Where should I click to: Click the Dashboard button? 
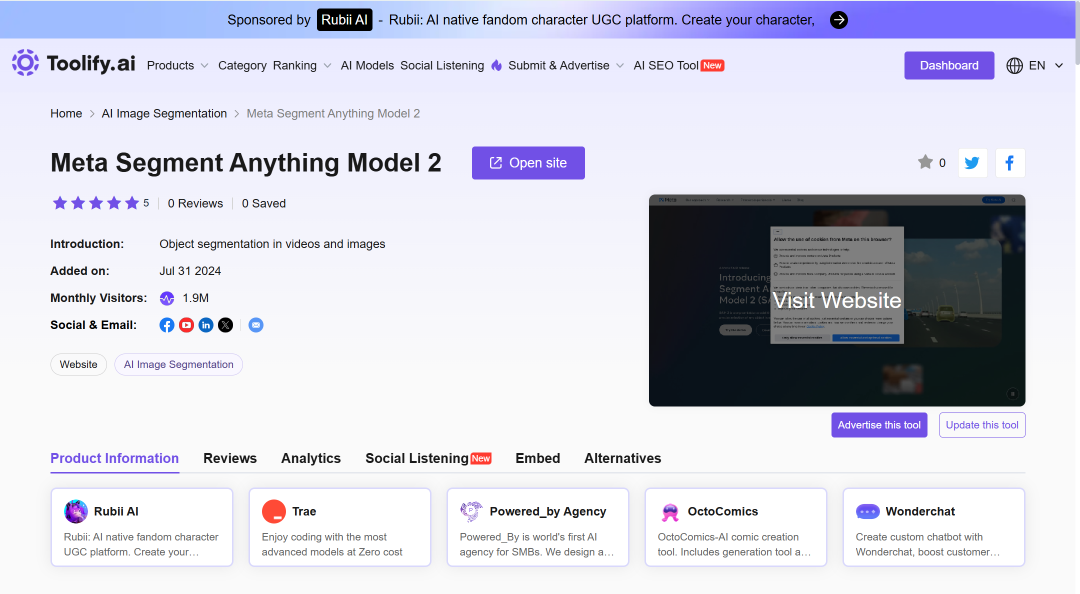tap(949, 65)
